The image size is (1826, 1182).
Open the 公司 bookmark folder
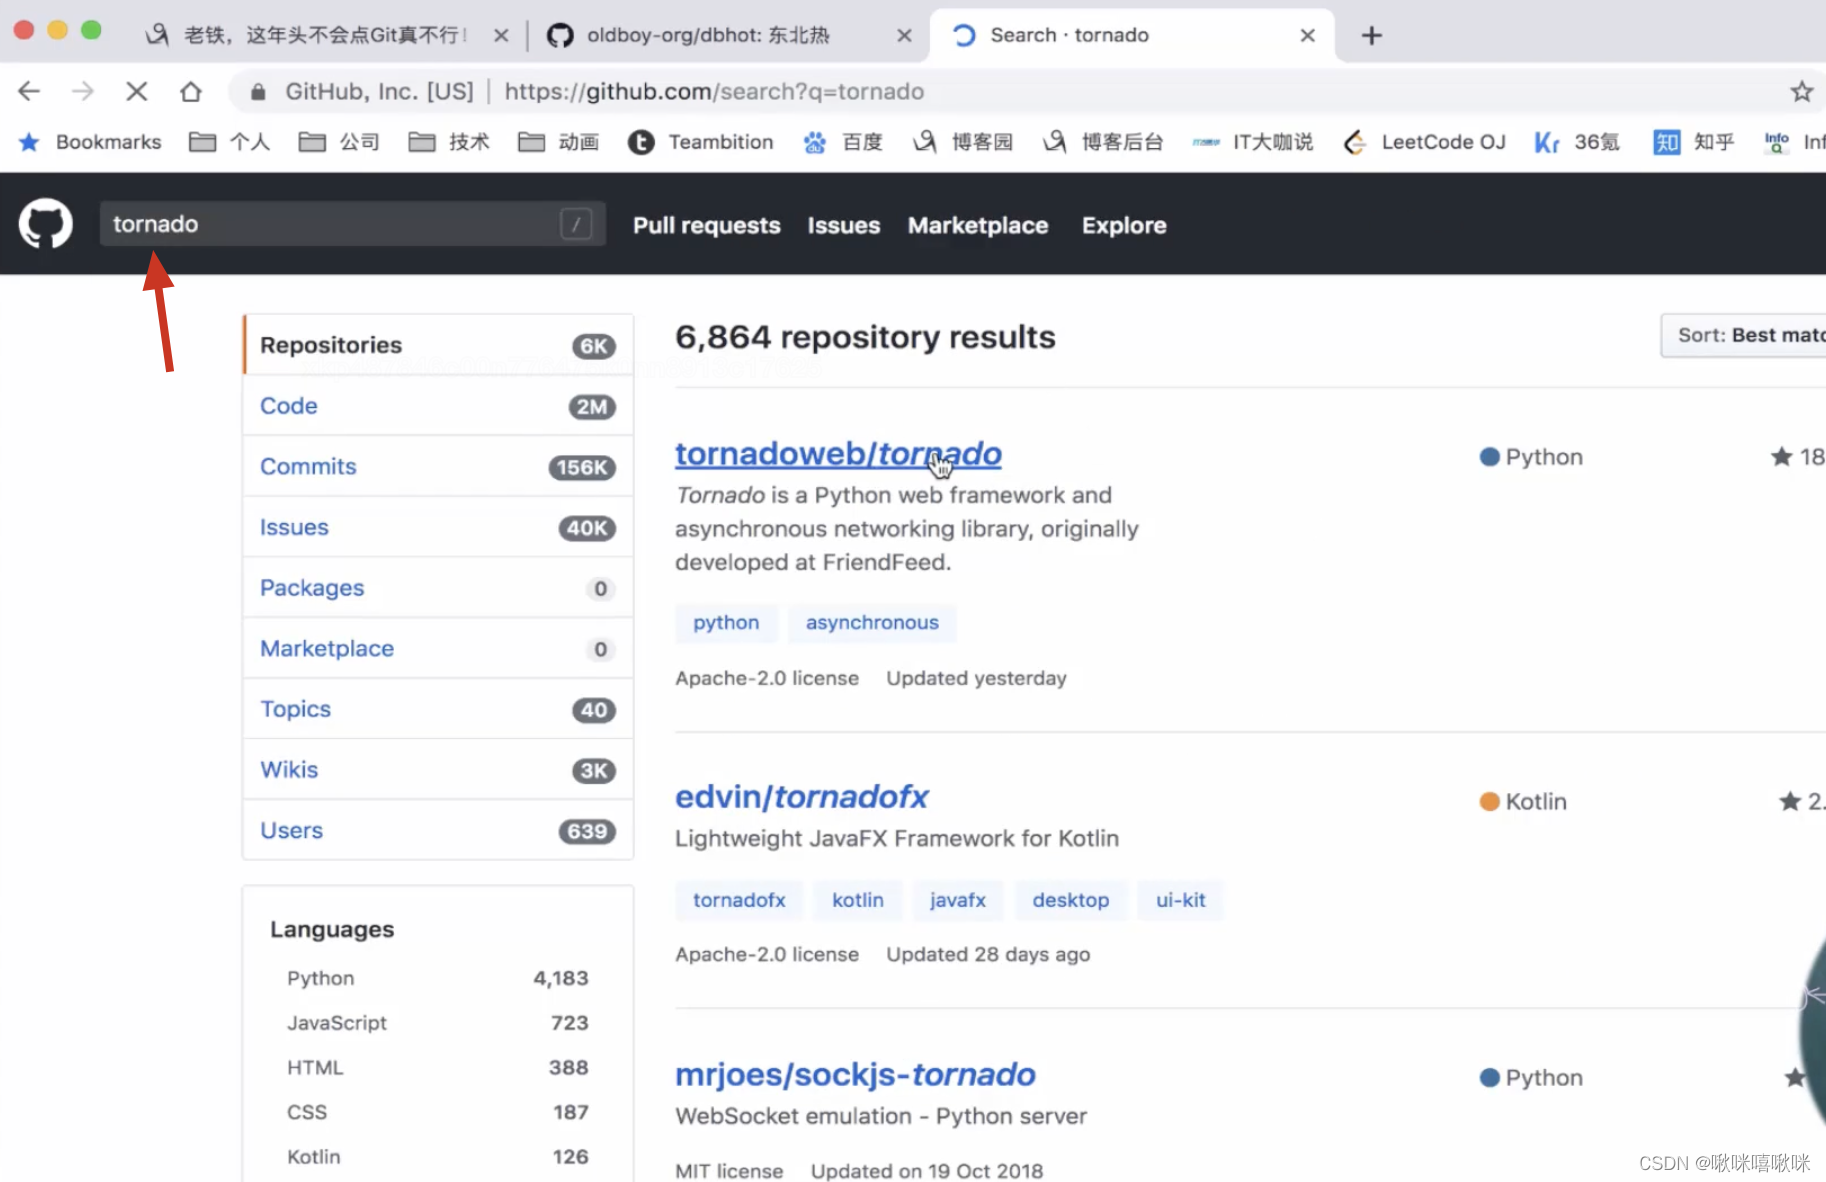[340, 142]
